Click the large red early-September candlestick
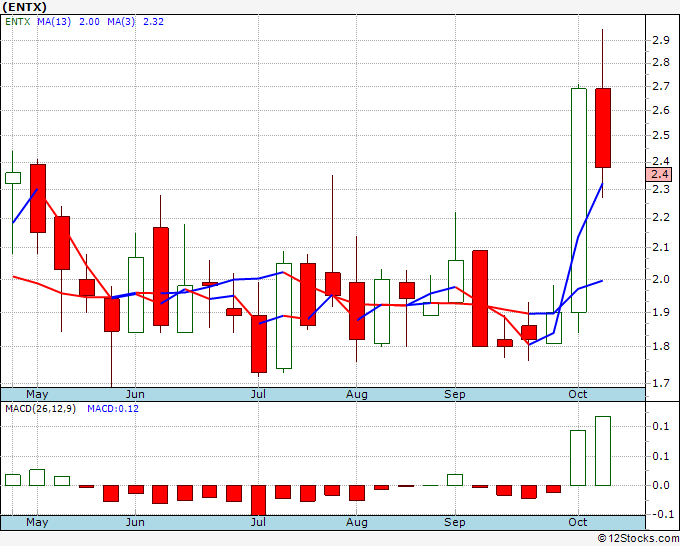The height and width of the screenshot is (546, 680). 480,298
